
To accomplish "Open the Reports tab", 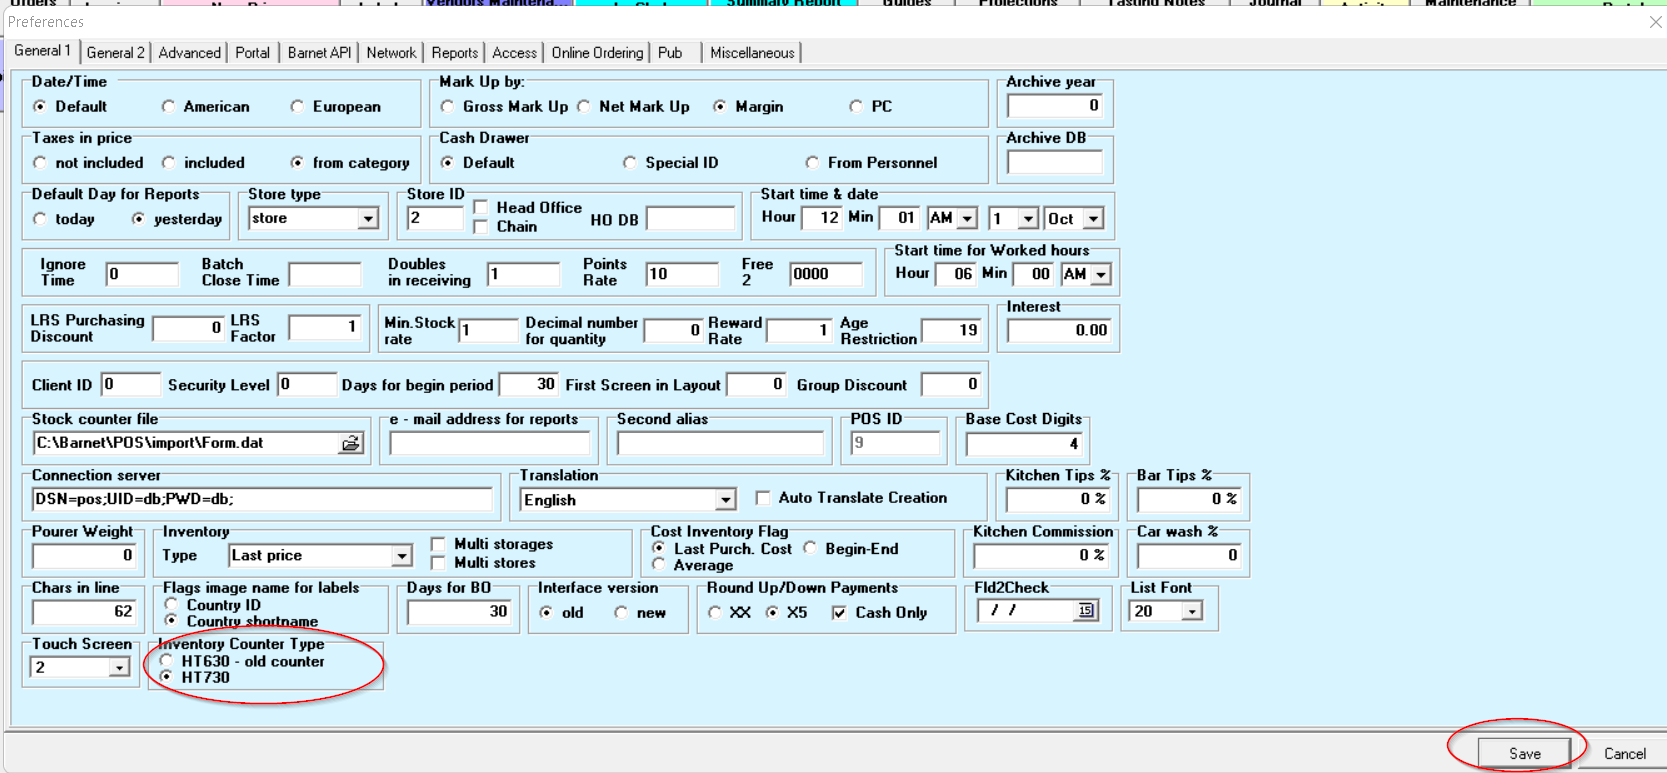I will click(455, 53).
